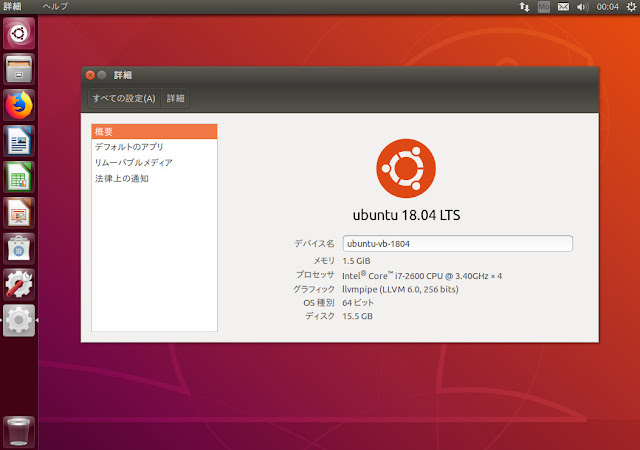Click the large Ubuntu logo

coord(406,168)
